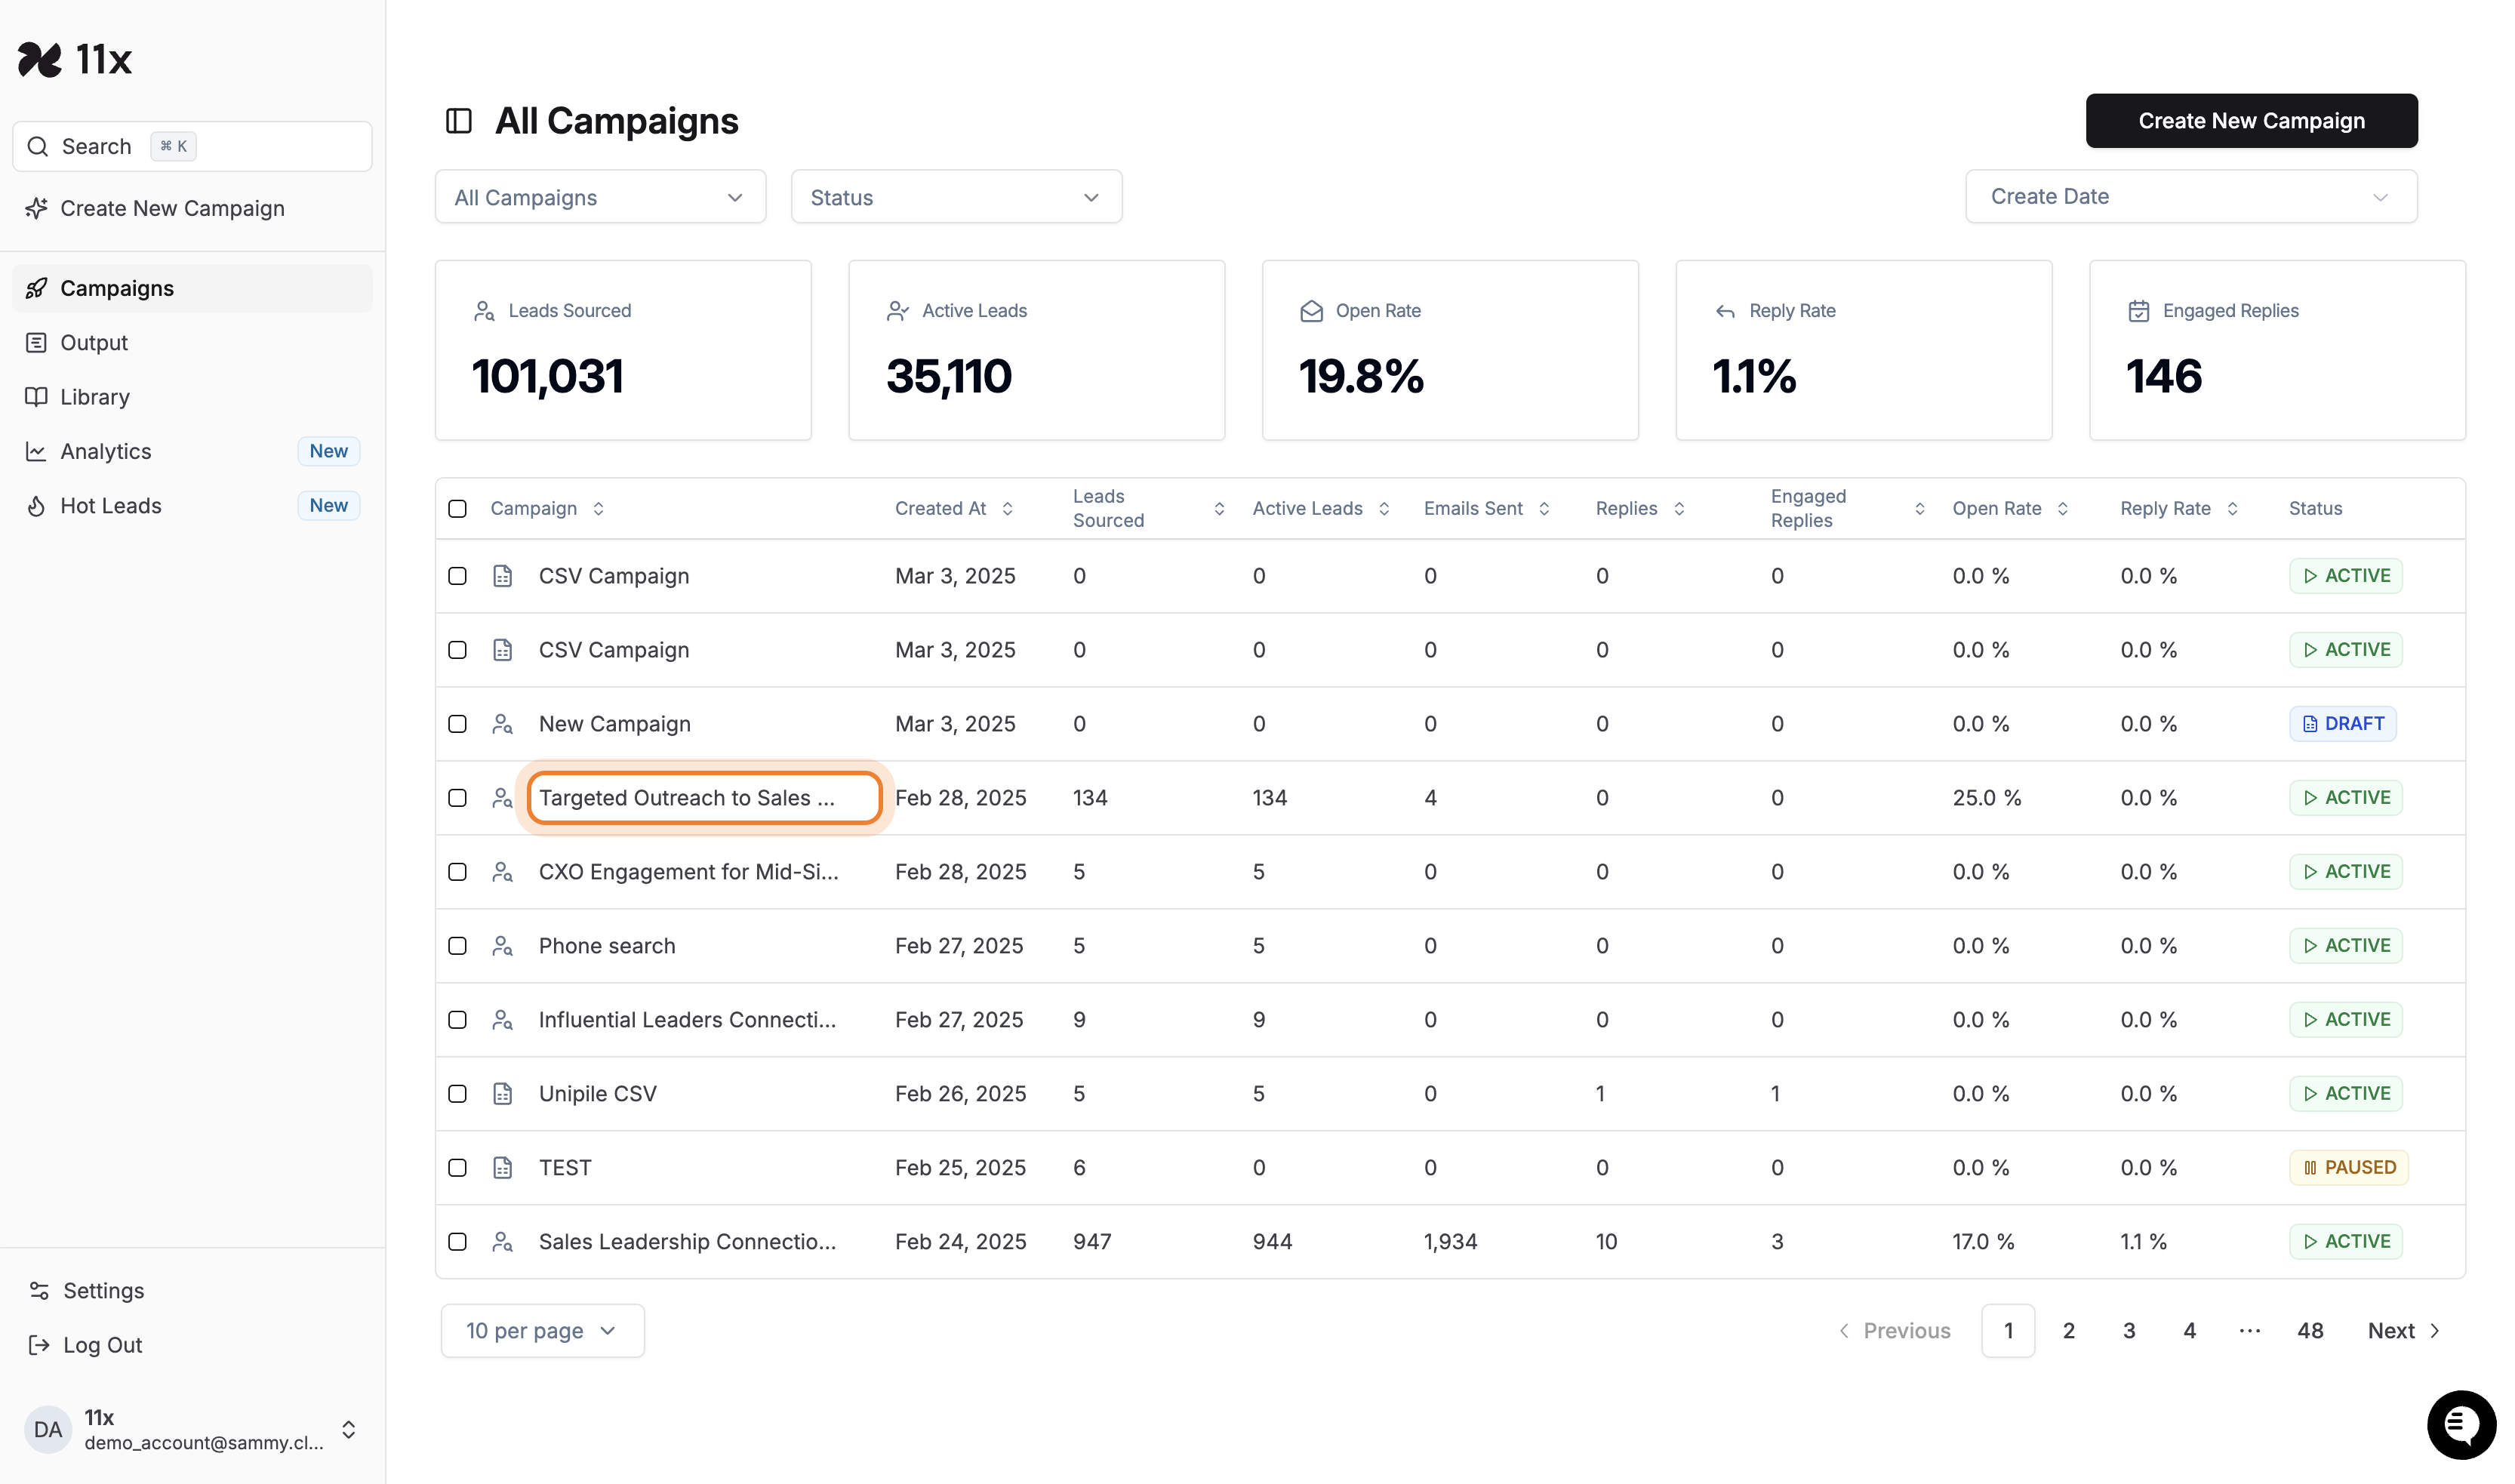Click the file icon for Unipile CSV
This screenshot has height=1484, width=2515.
click(x=503, y=1094)
